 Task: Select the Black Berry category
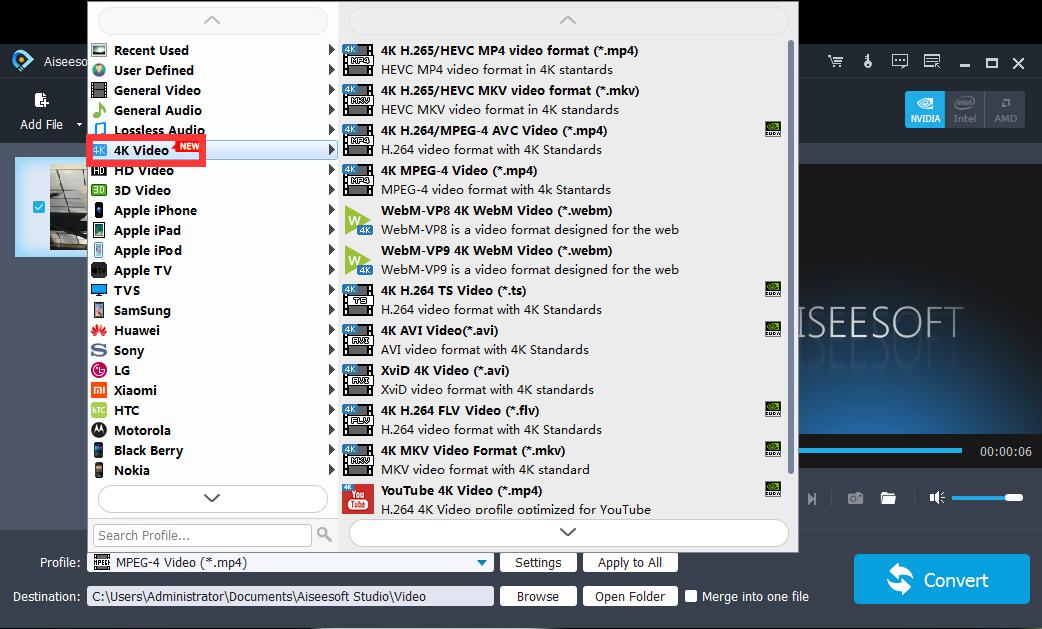(x=213, y=450)
